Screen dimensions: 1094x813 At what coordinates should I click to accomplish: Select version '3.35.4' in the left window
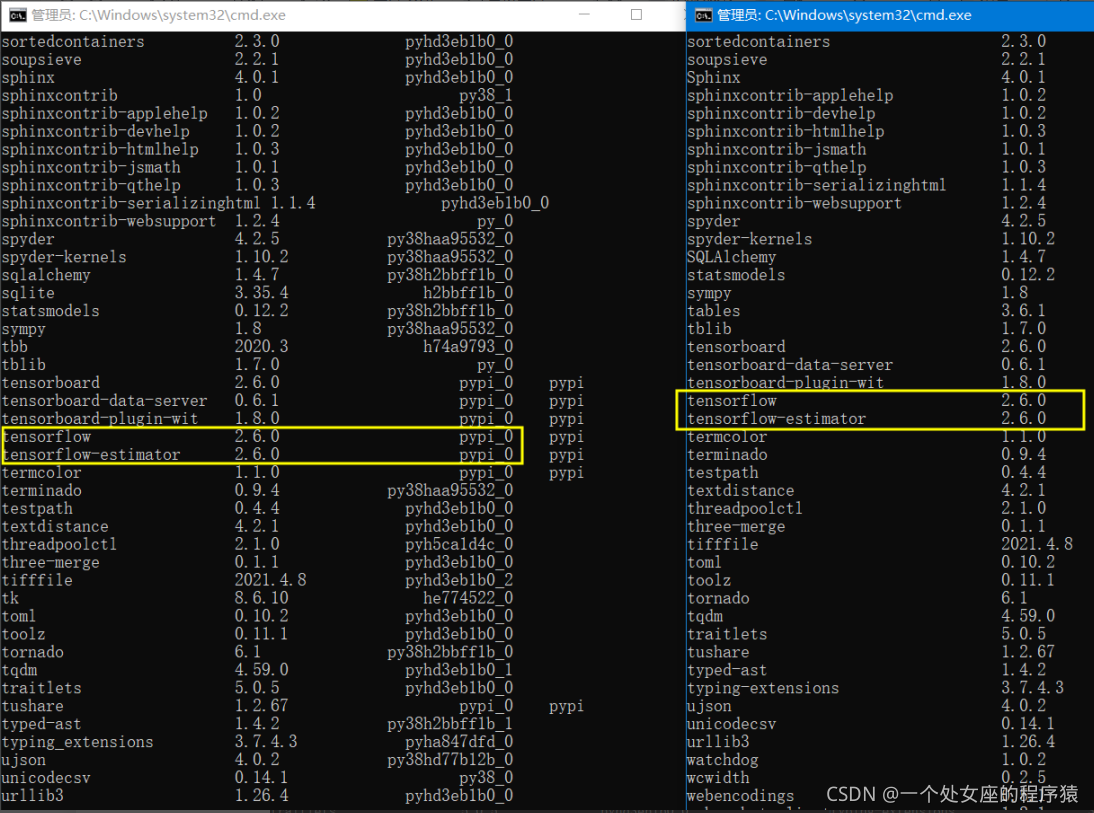coord(262,292)
